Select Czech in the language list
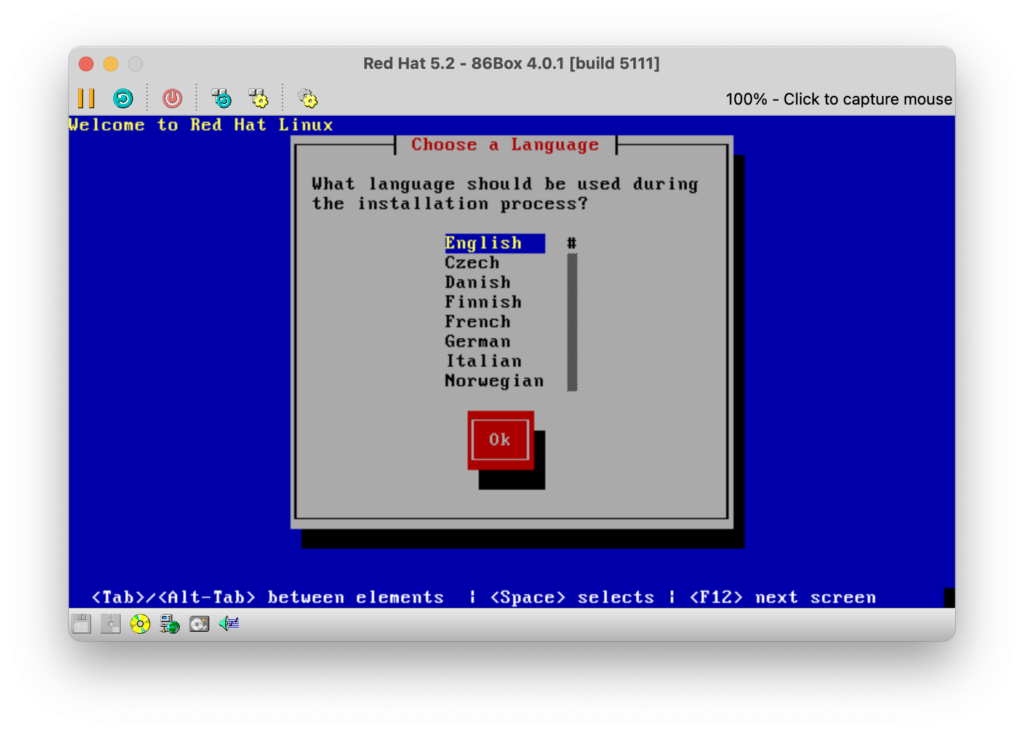This screenshot has width=1024, height=732. (472, 263)
